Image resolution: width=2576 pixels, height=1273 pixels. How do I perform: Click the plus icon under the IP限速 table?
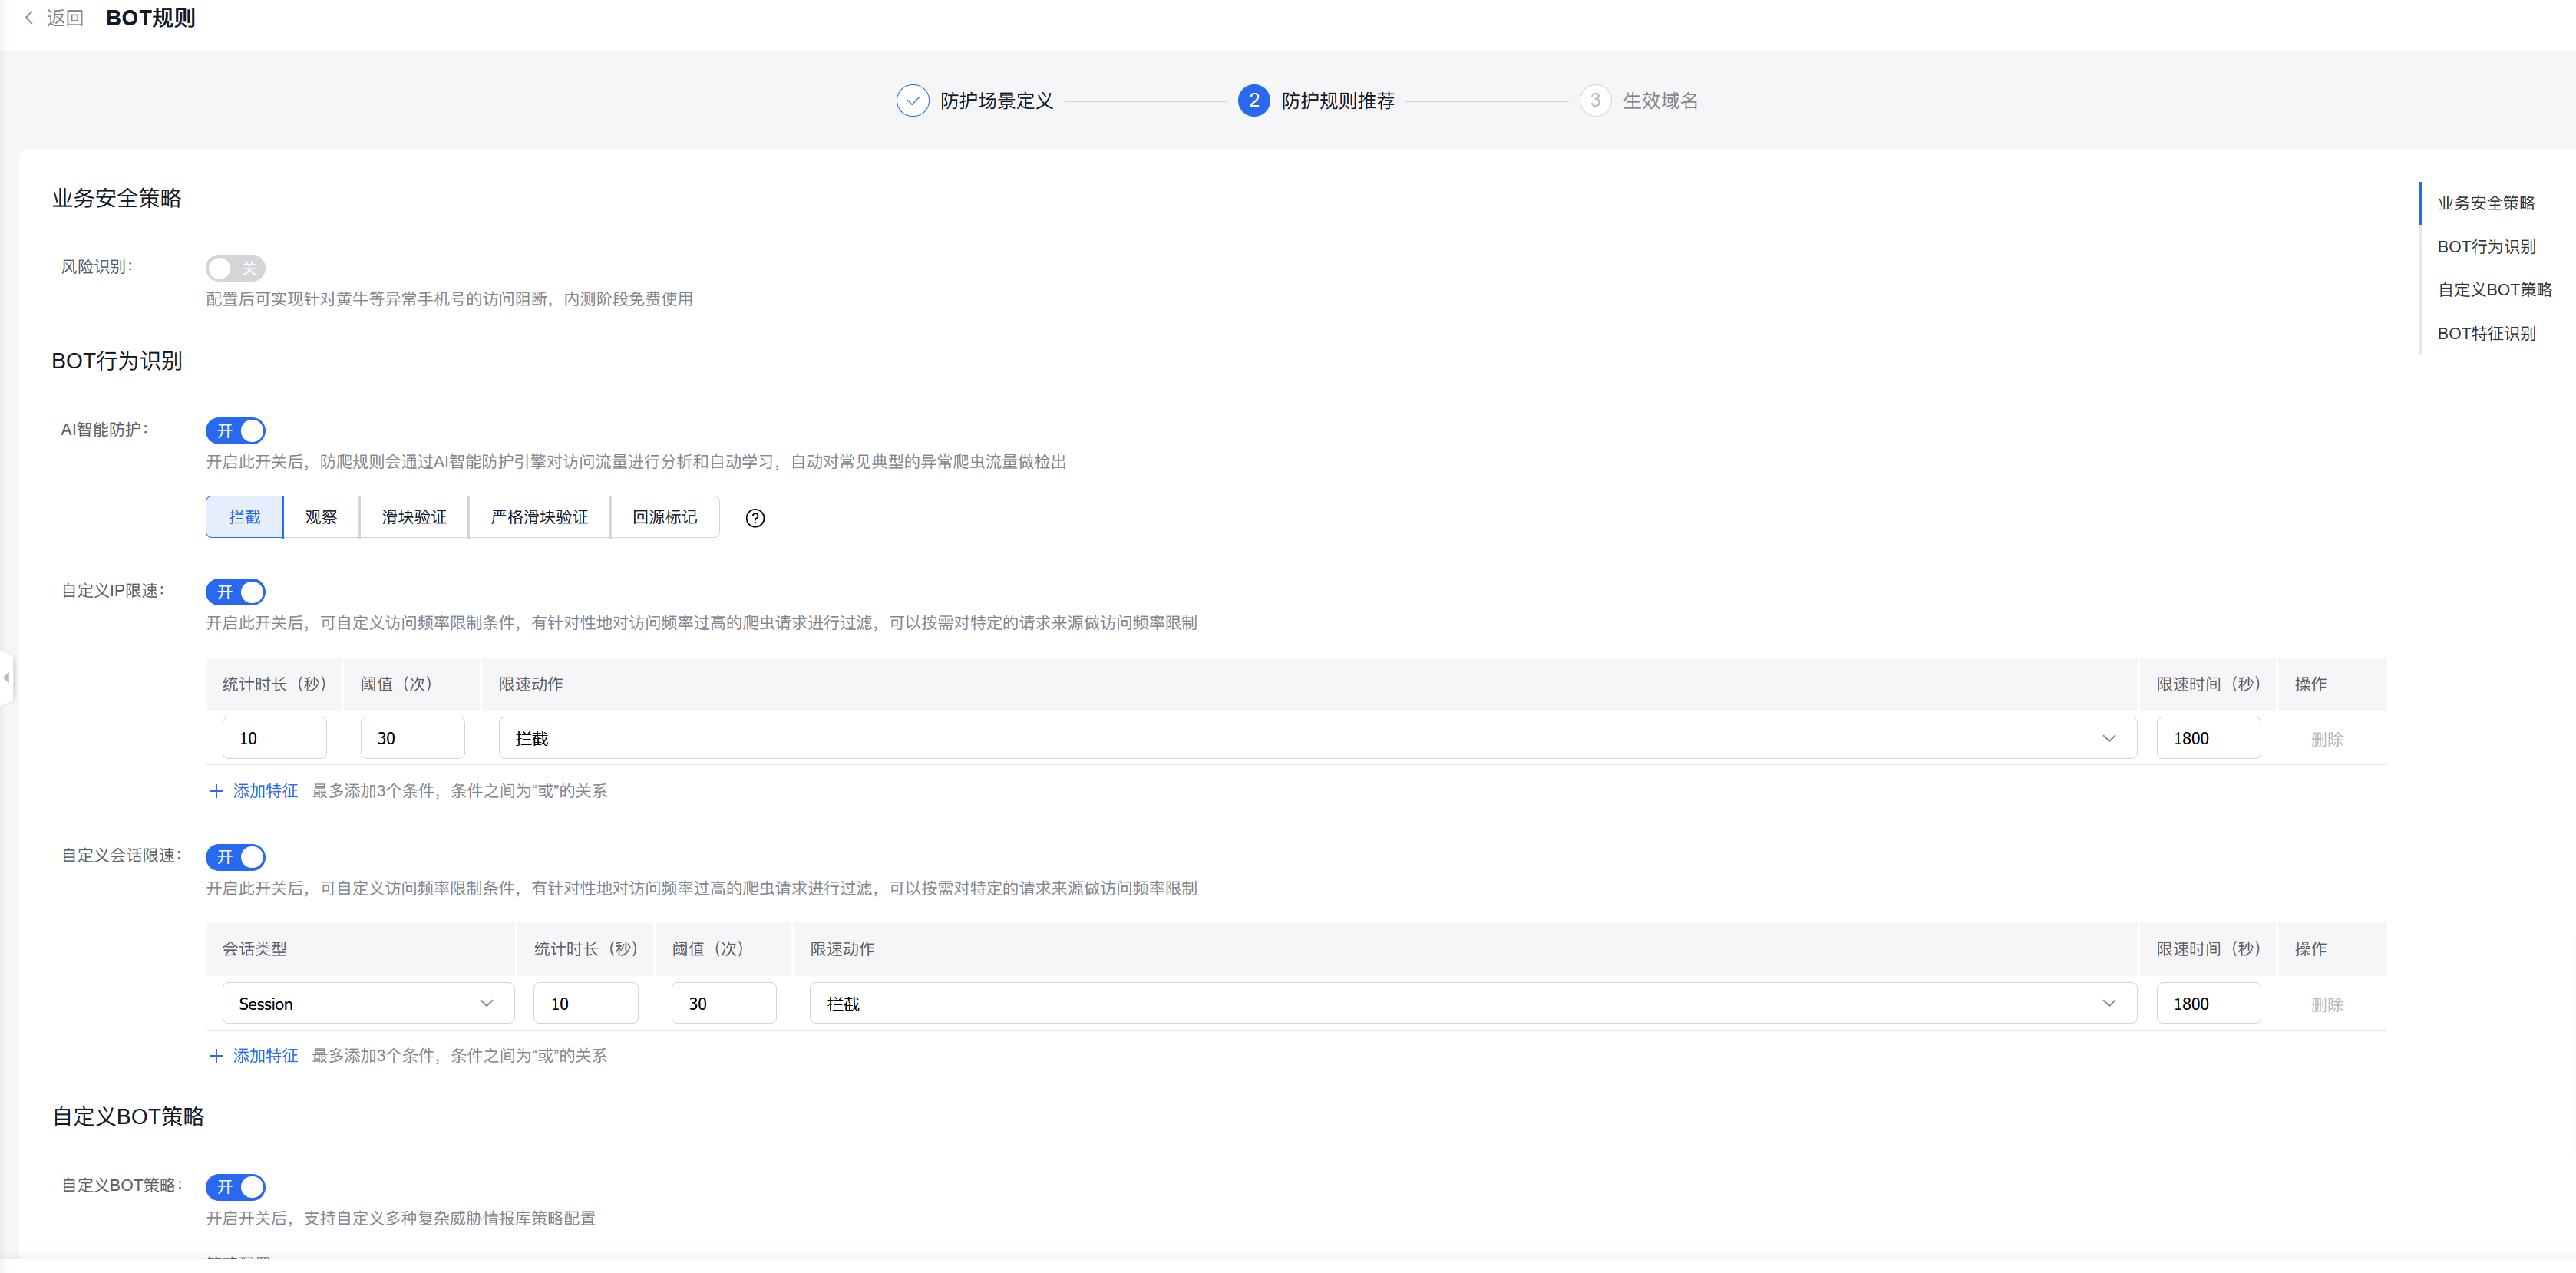[216, 791]
